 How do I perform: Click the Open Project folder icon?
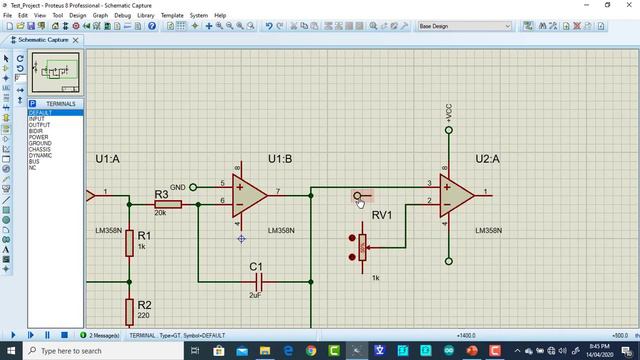click(x=20, y=26)
